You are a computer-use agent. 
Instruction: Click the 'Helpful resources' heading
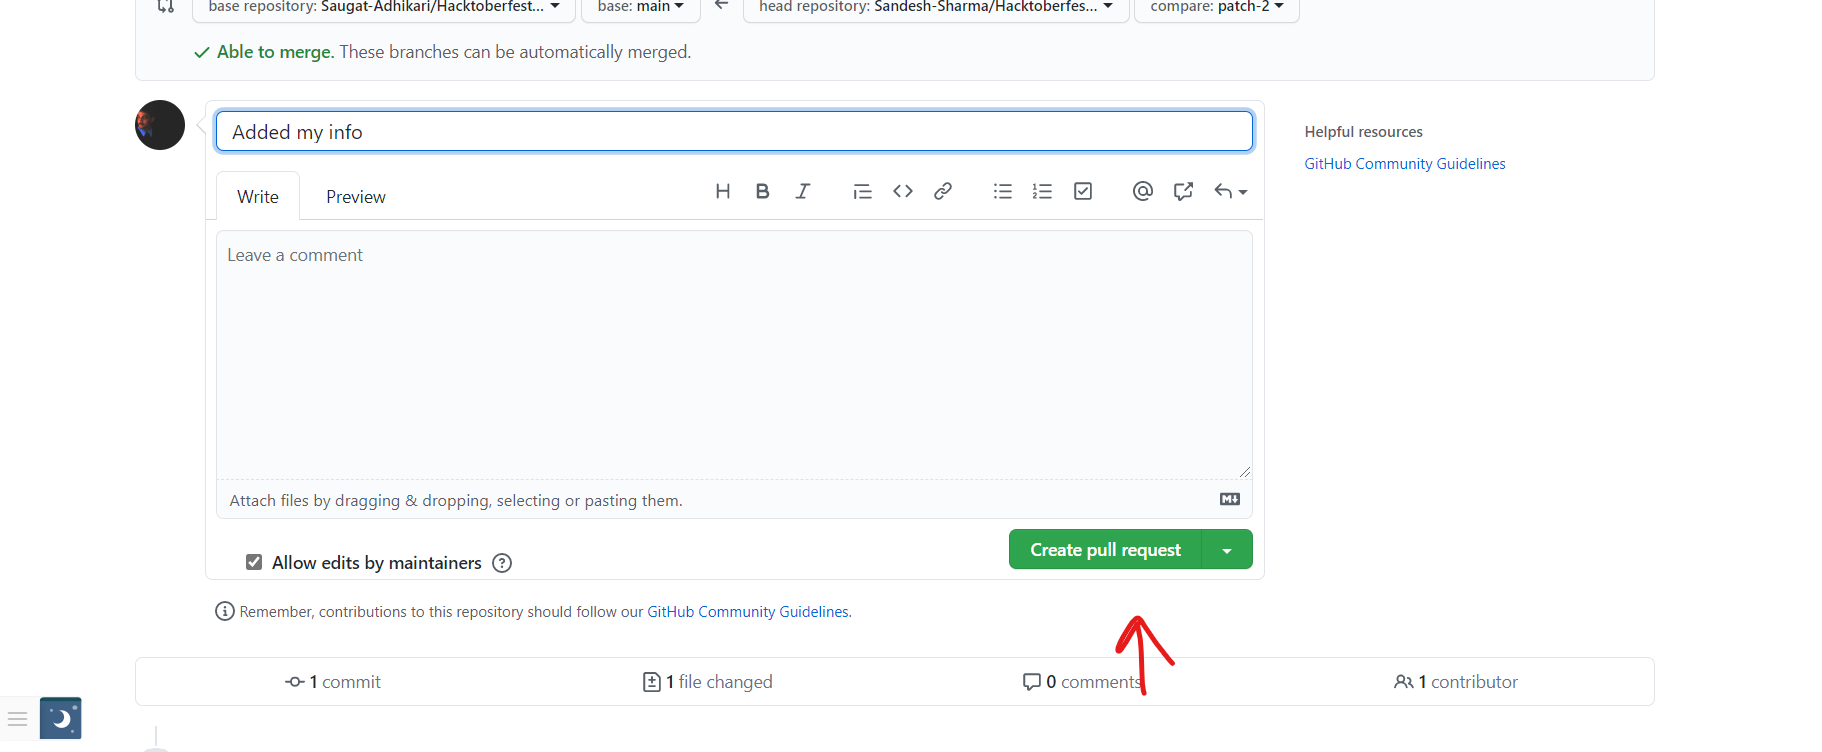(1363, 132)
